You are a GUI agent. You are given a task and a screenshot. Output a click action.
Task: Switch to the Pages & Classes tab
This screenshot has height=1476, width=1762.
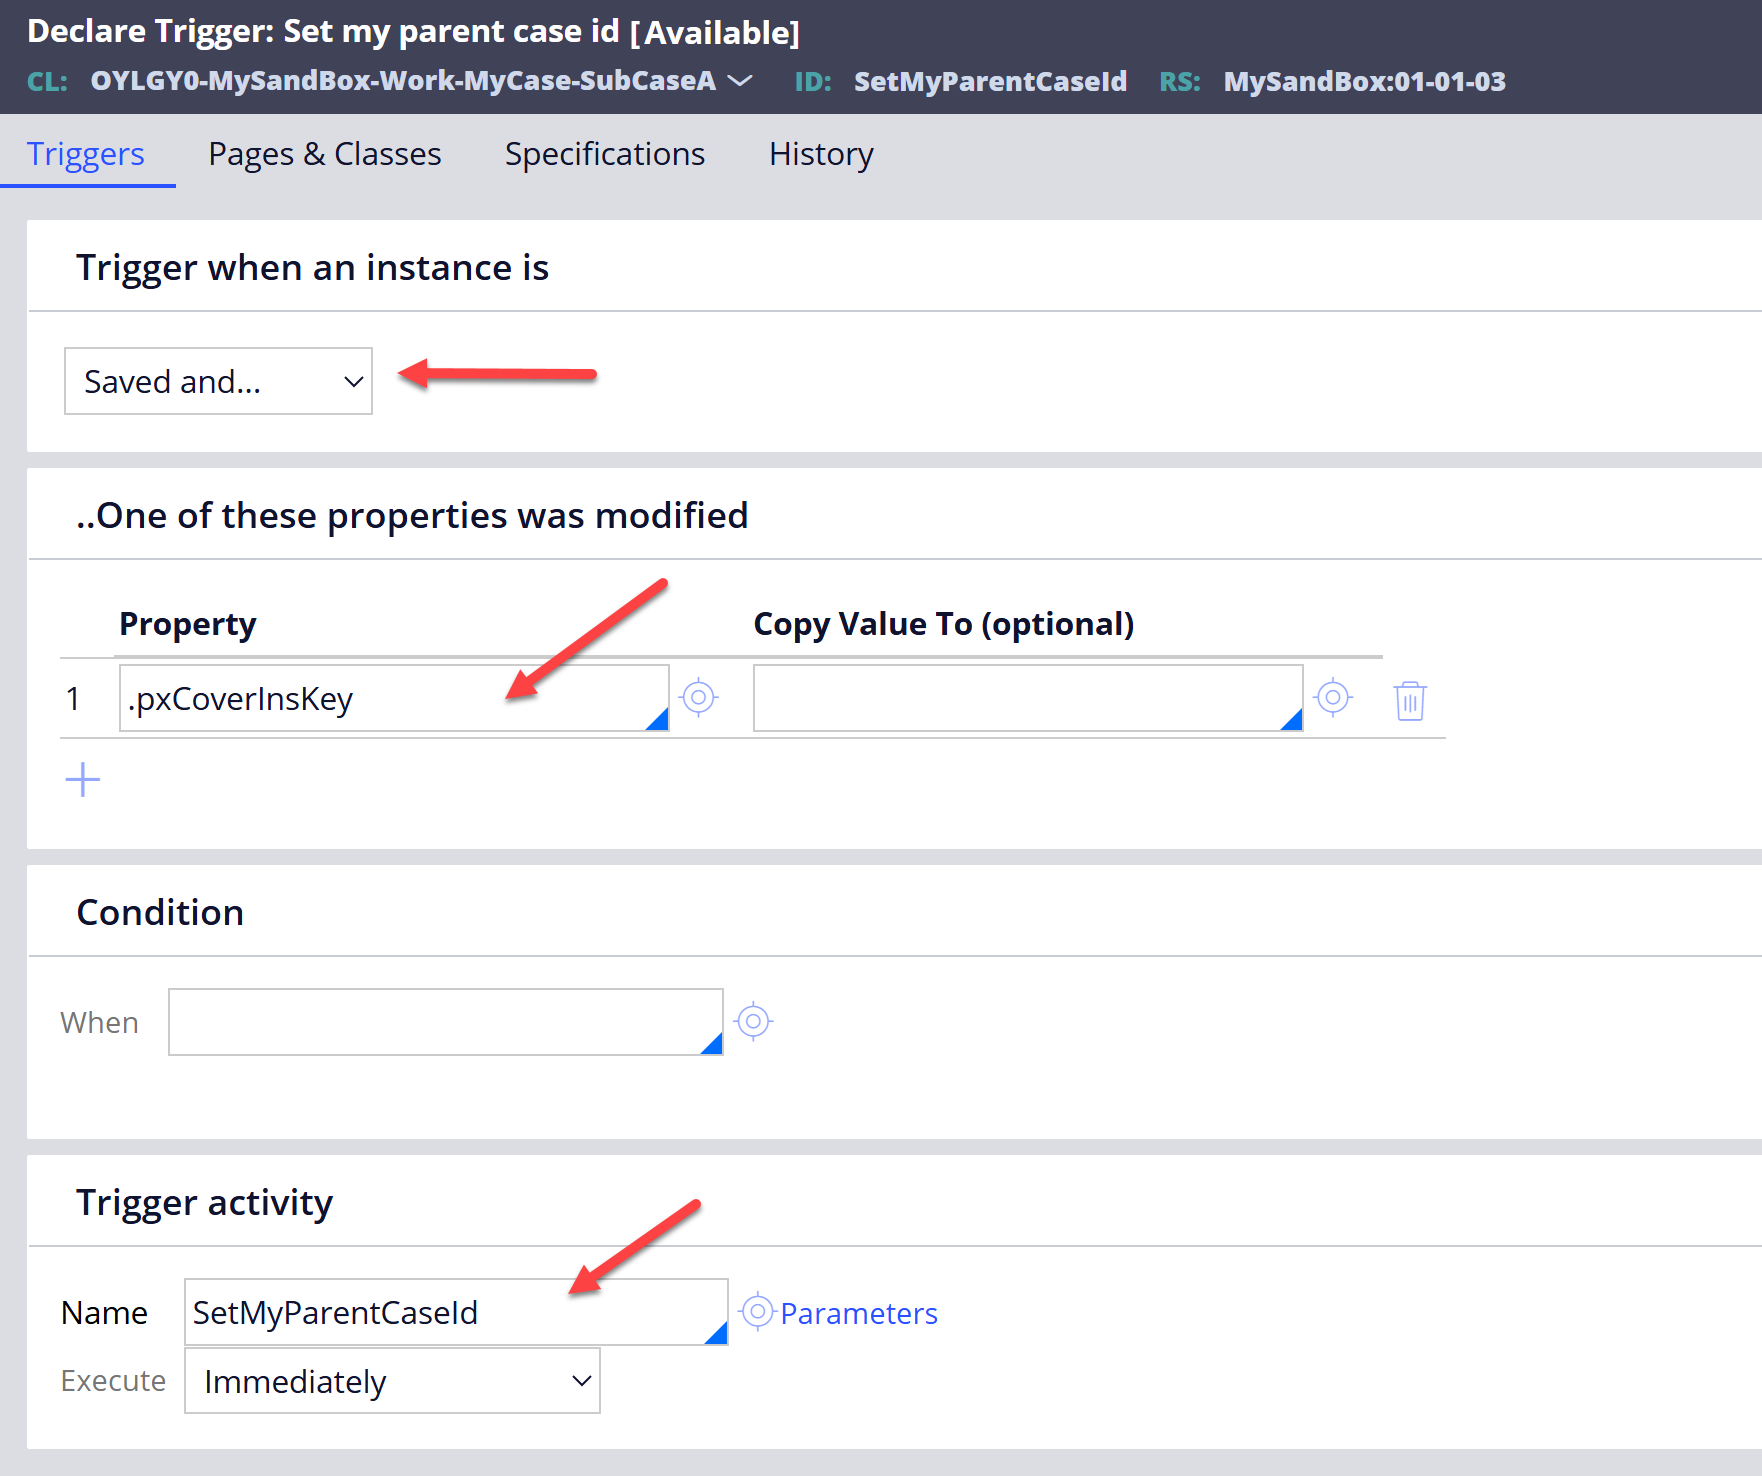(x=325, y=154)
